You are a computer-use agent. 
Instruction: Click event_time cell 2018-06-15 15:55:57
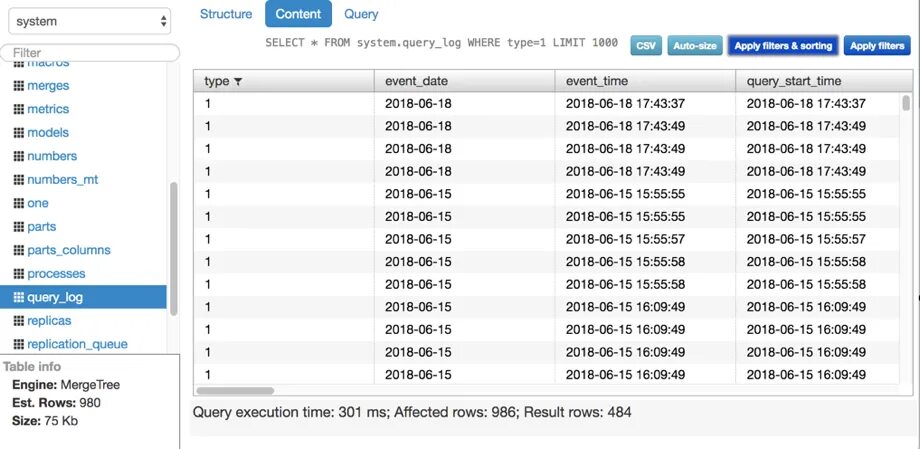pyautogui.click(x=625, y=239)
